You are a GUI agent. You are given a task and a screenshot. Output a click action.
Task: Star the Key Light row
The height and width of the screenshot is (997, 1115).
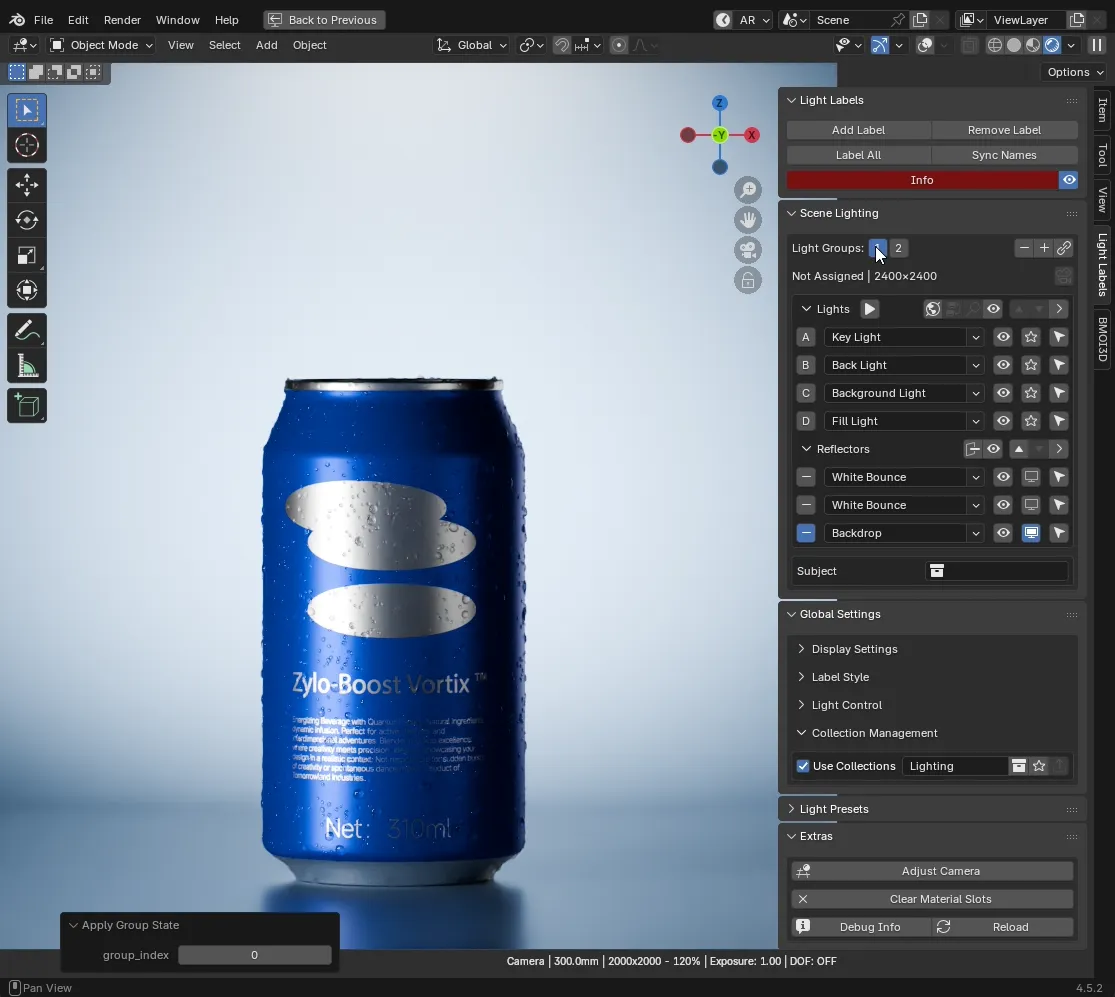click(1030, 337)
